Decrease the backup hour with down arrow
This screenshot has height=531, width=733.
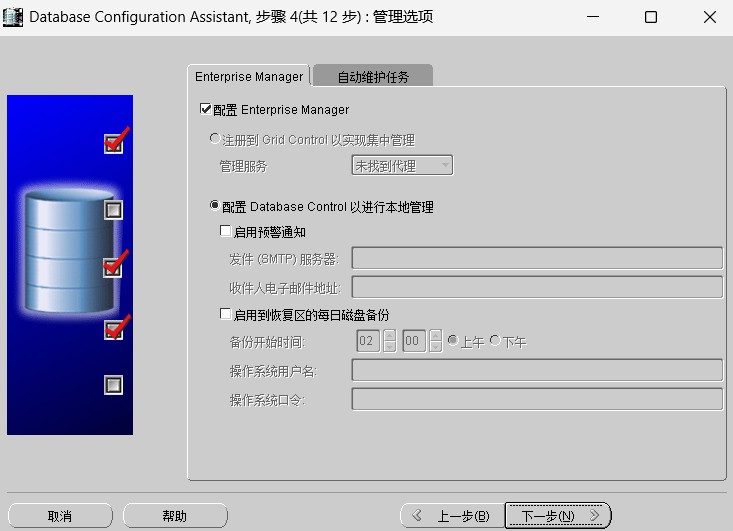pyautogui.click(x=389, y=346)
